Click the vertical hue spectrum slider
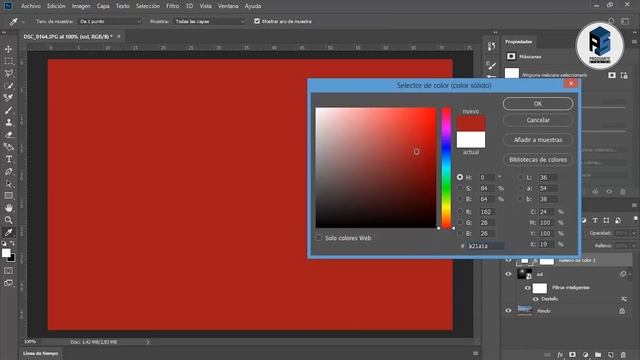This screenshot has height=360, width=640. (x=446, y=167)
